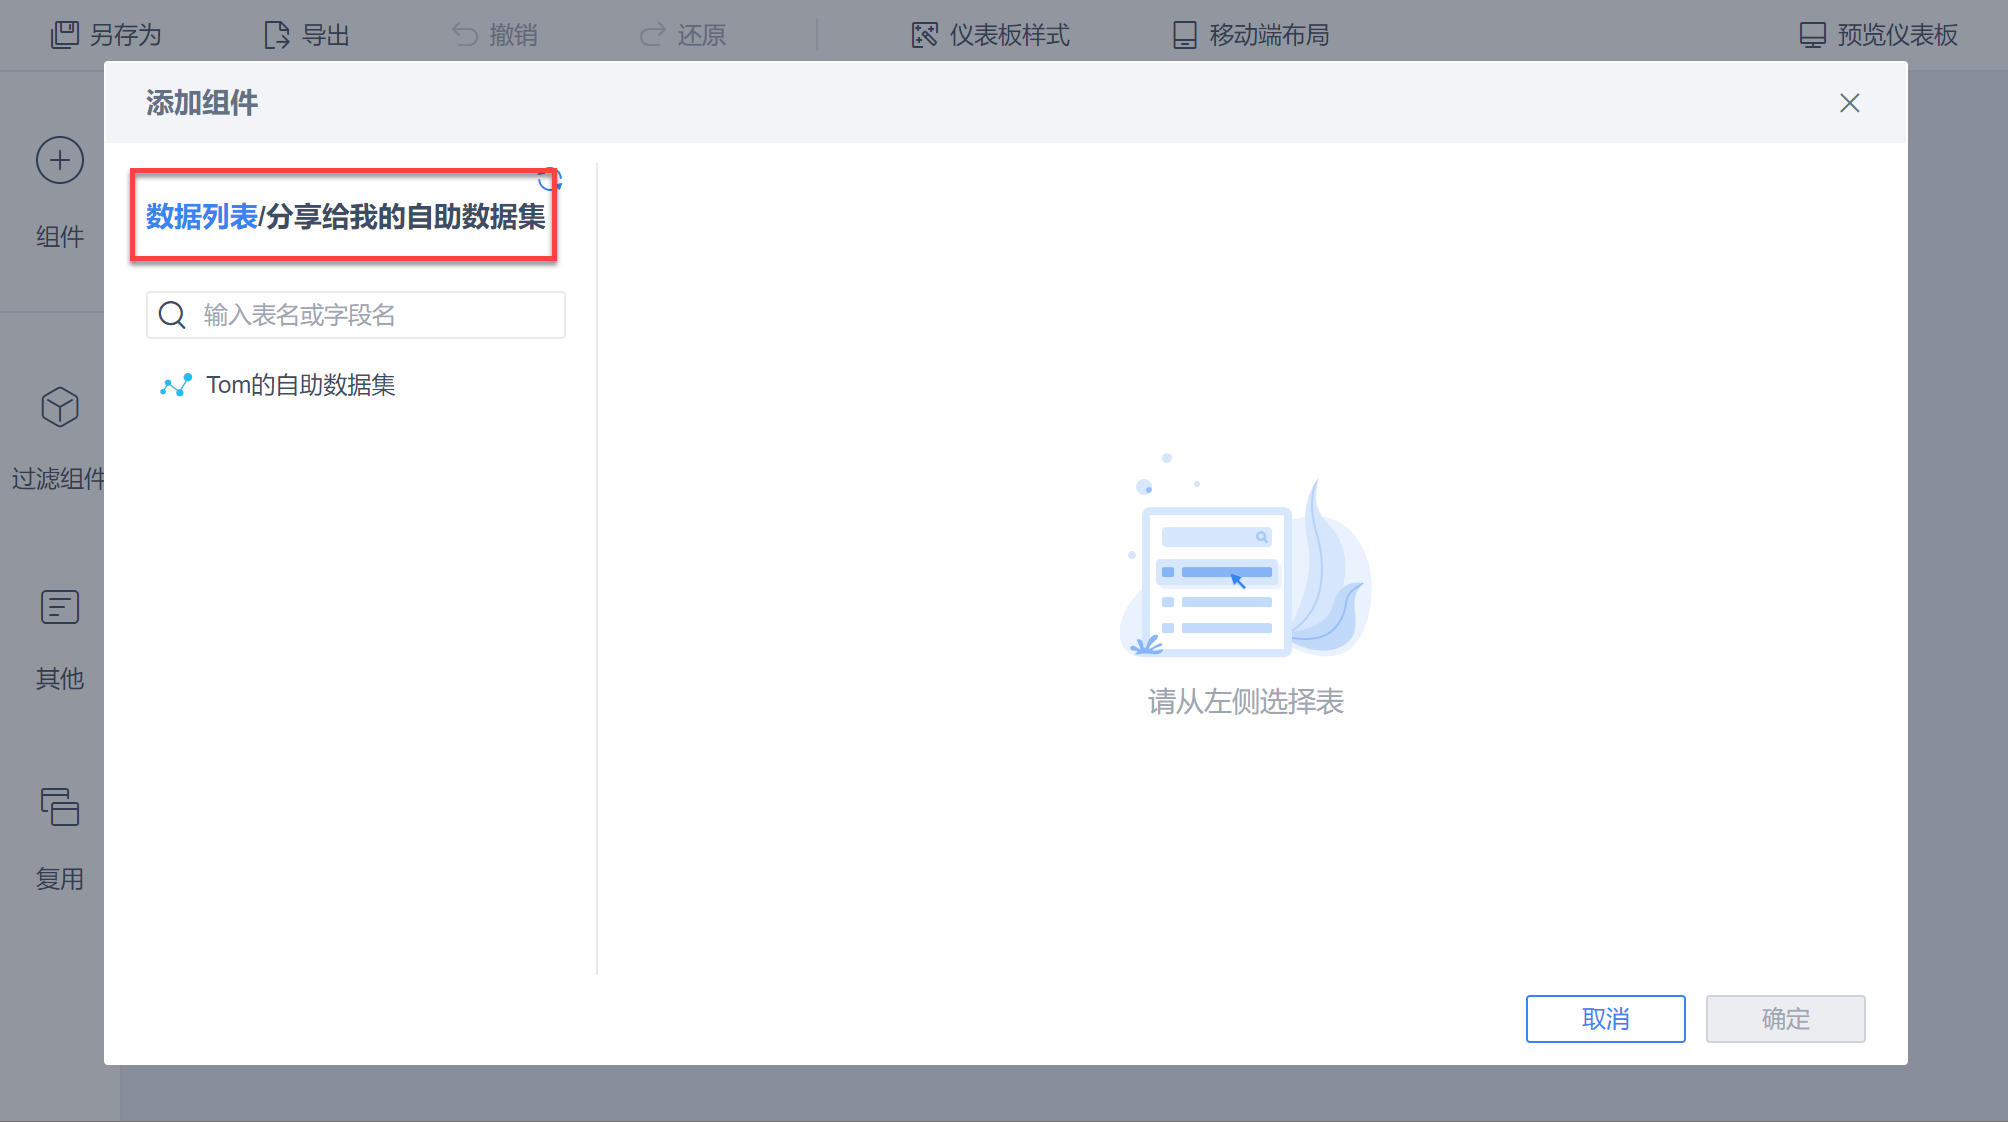2008x1122 pixels.
Task: Close the Add Component dialog
Action: pos(1849,103)
